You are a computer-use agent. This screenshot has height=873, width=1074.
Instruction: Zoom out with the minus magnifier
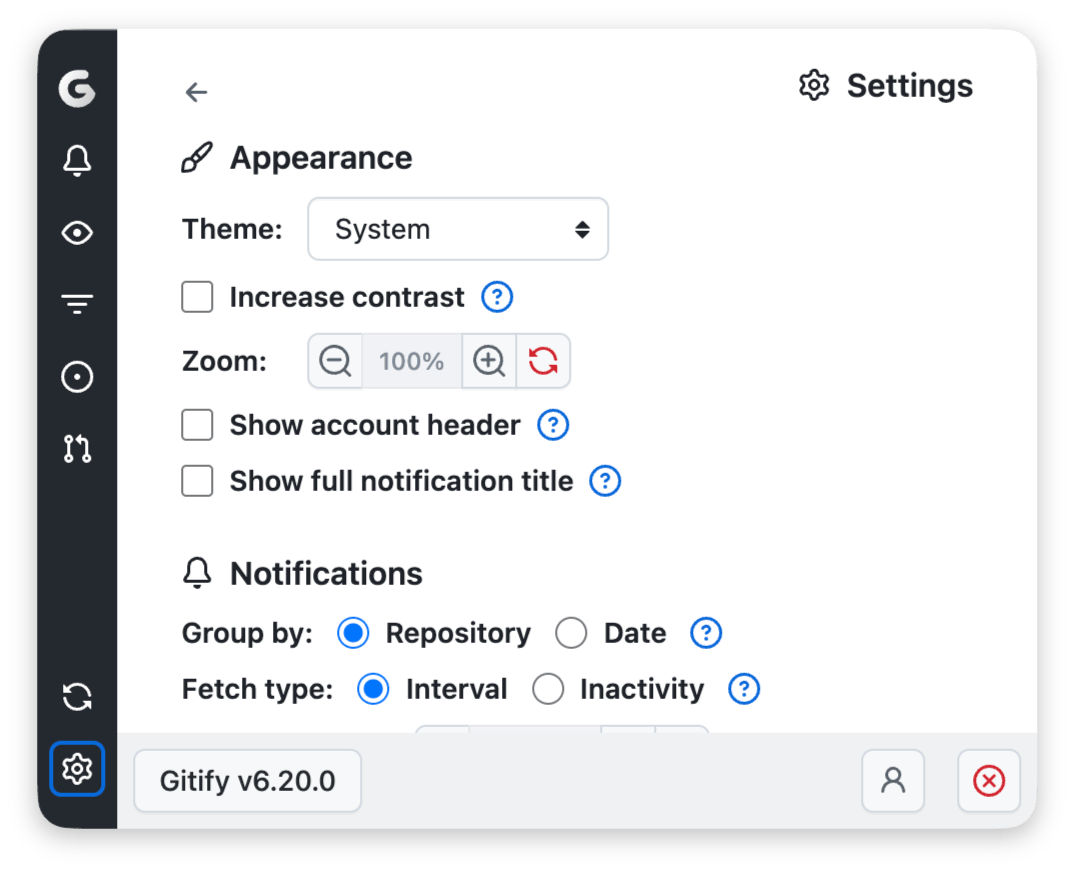tap(335, 361)
